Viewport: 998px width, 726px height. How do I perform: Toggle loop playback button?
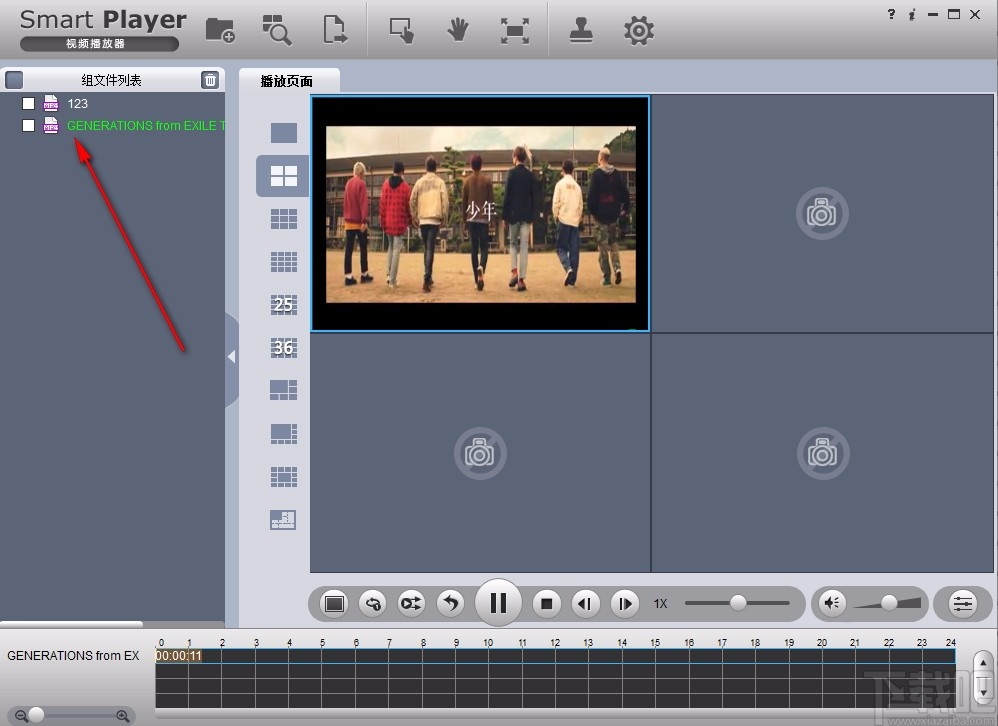(x=373, y=603)
